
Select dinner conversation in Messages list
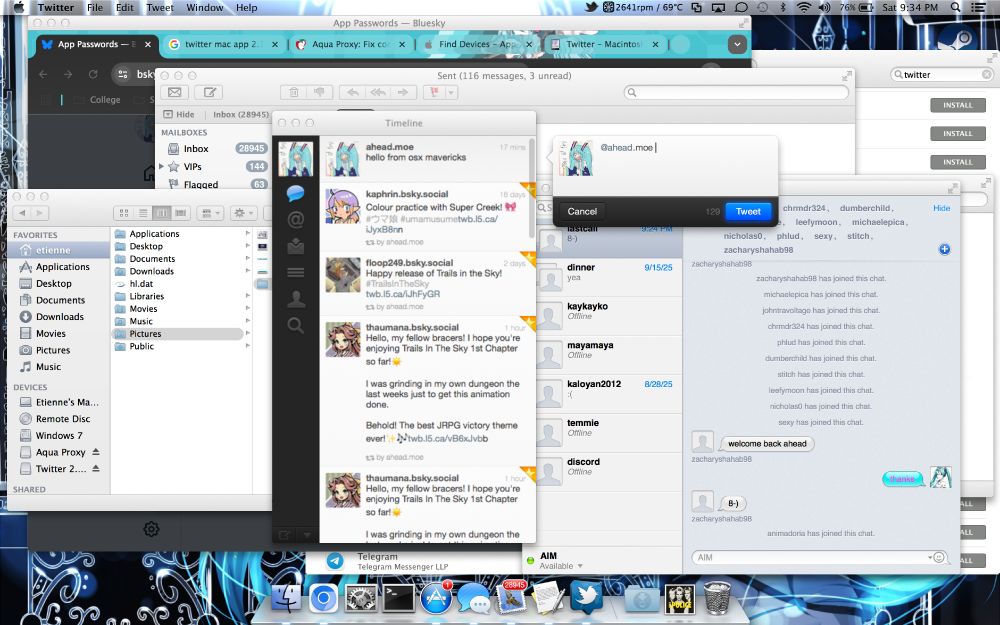tap(609, 278)
